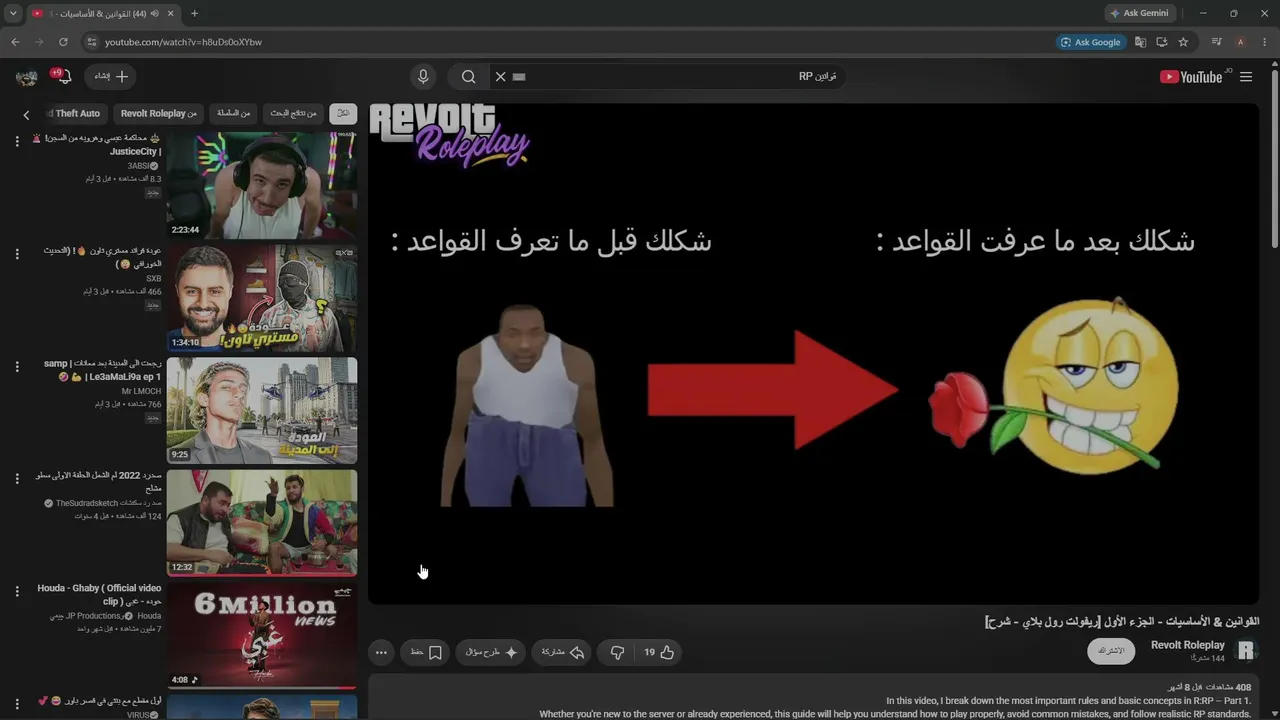The width and height of the screenshot is (1280, 720).
Task: Translate this page icon in address bar
Action: point(1140,42)
